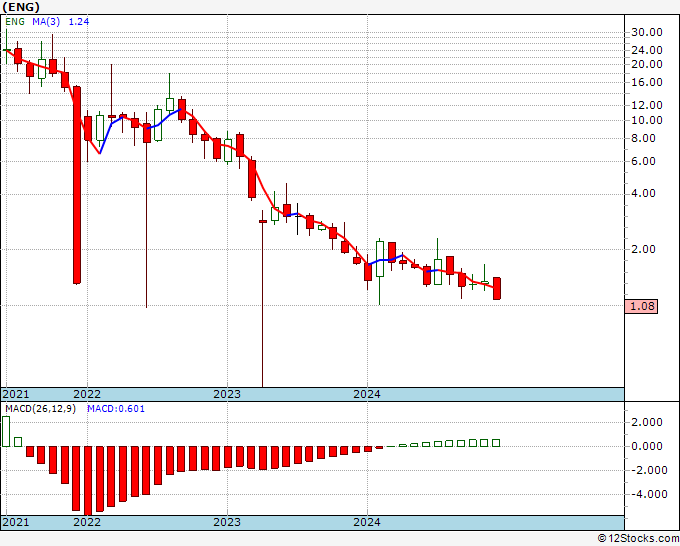Click the 10.00 price axis label
Viewport: 680px width, 546px height.
647,120
